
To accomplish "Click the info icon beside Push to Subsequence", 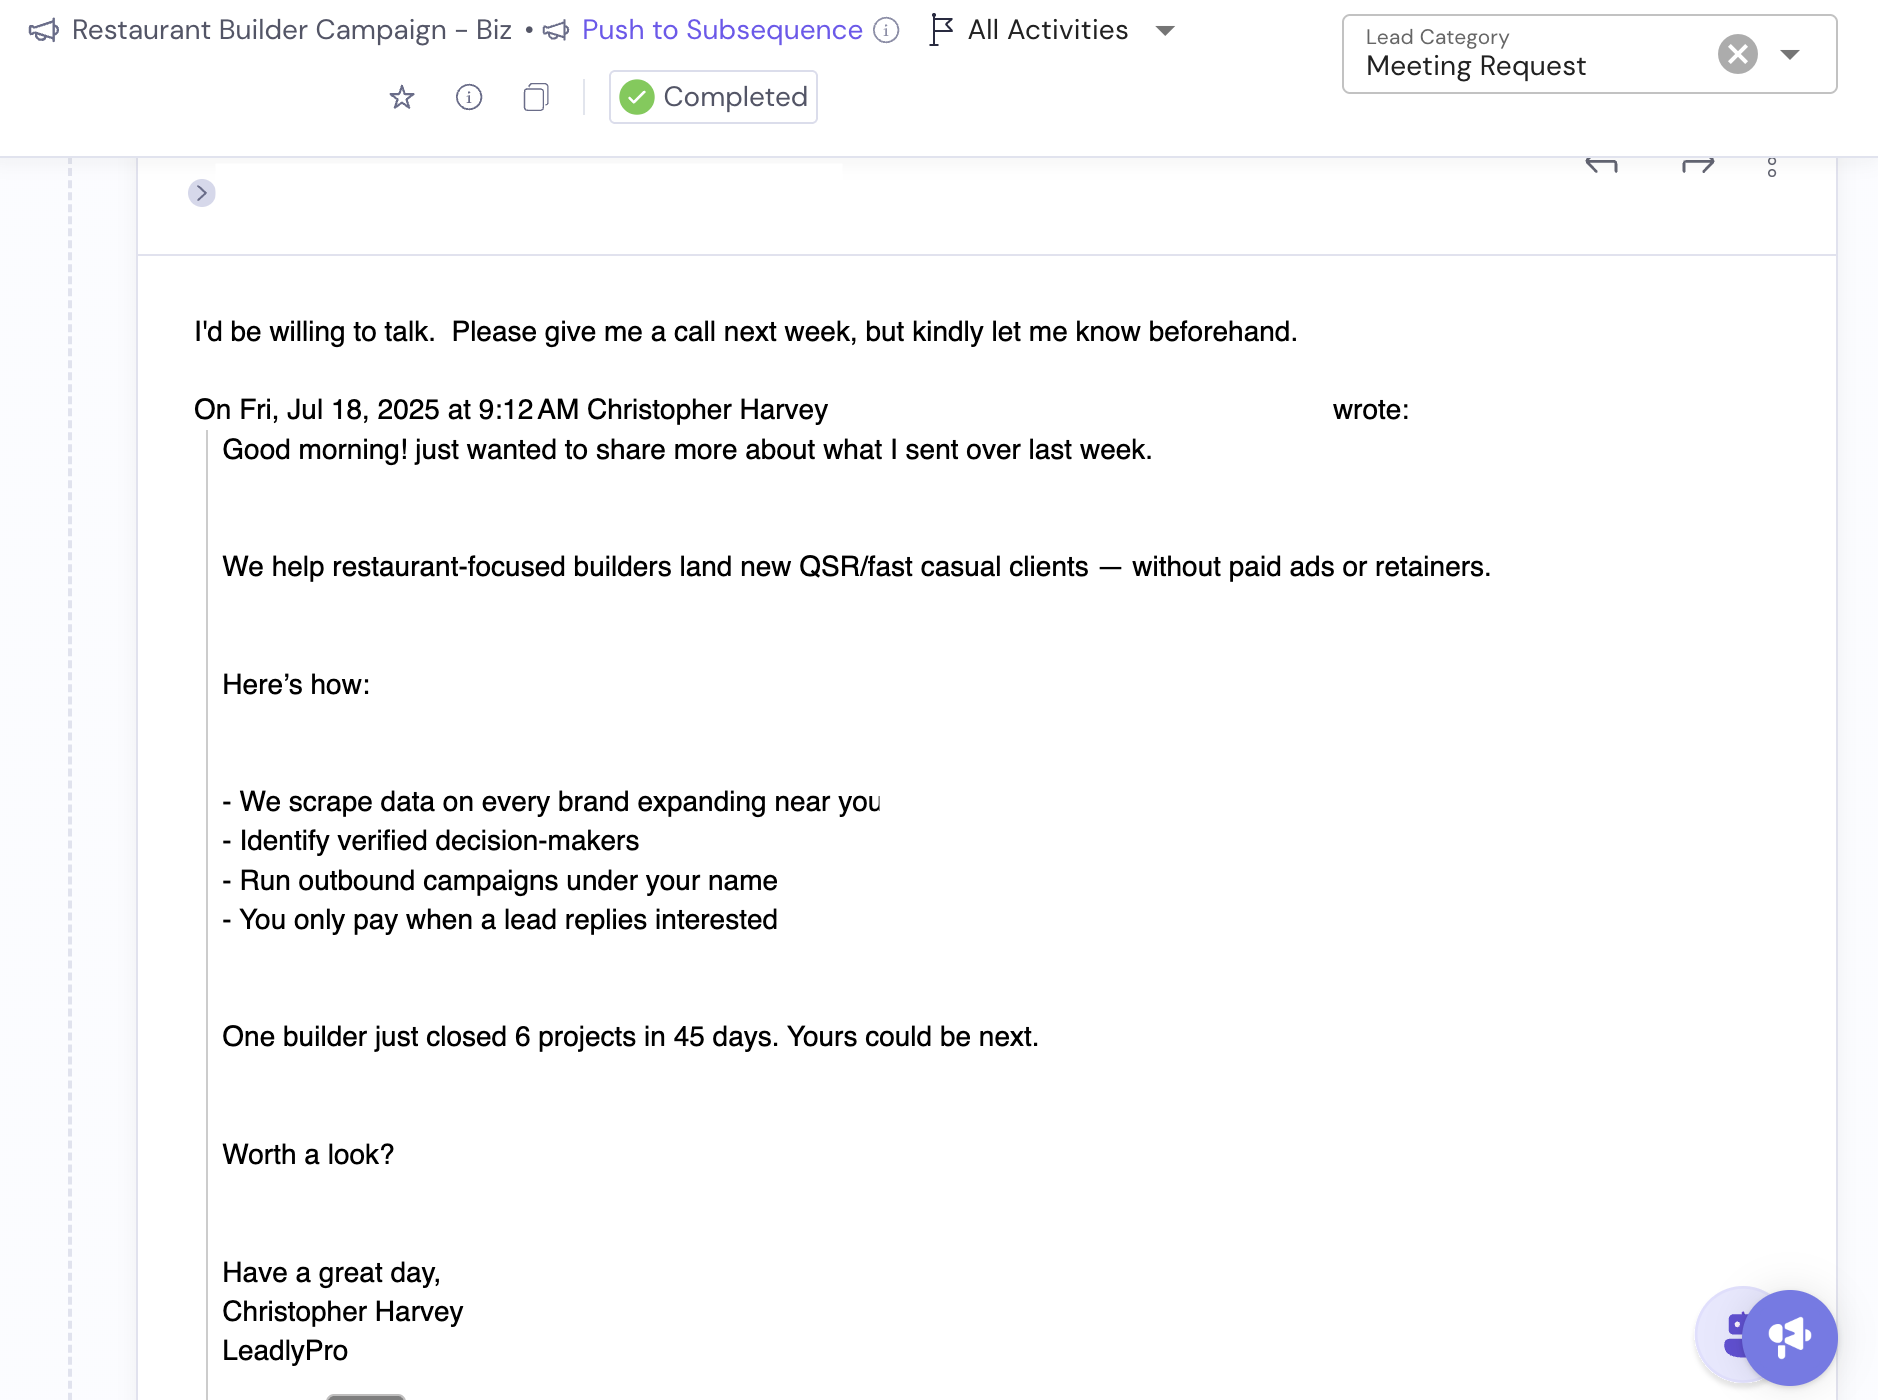I will pos(886,30).
